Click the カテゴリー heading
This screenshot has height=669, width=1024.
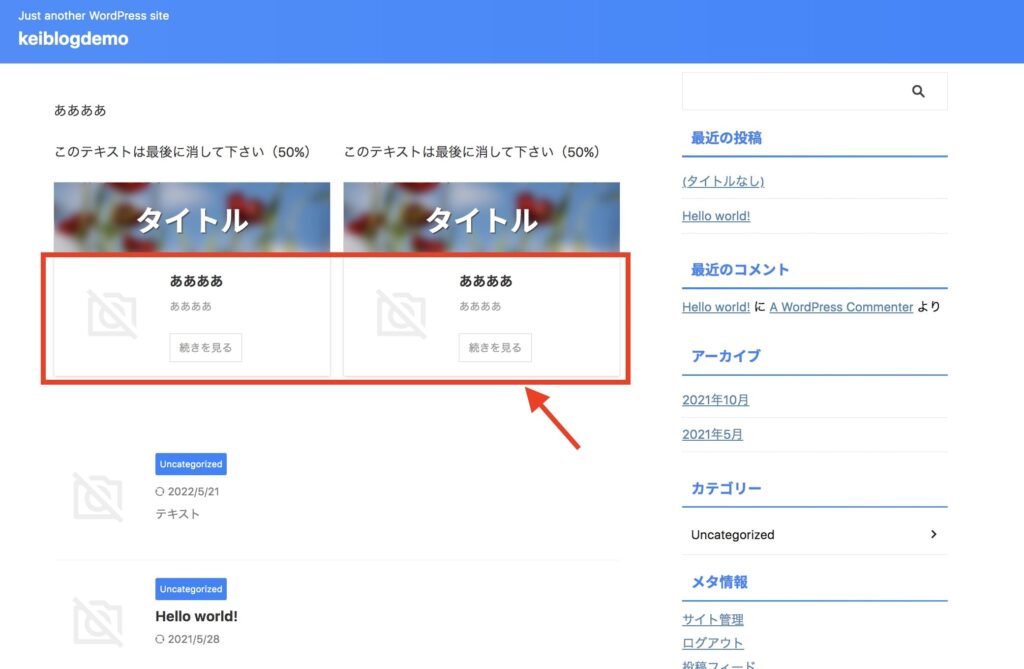pos(726,488)
